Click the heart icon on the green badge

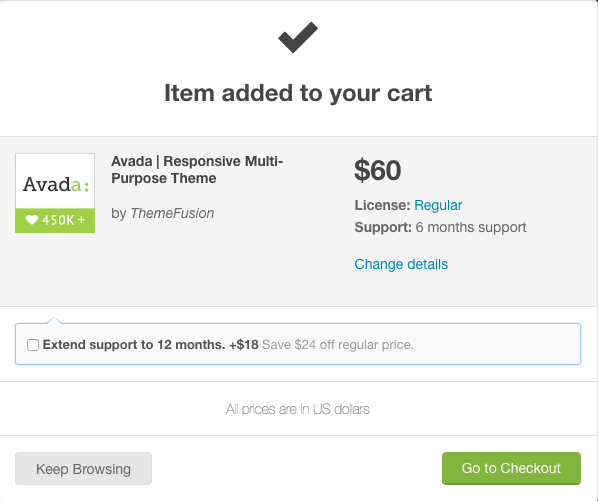pos(32,220)
